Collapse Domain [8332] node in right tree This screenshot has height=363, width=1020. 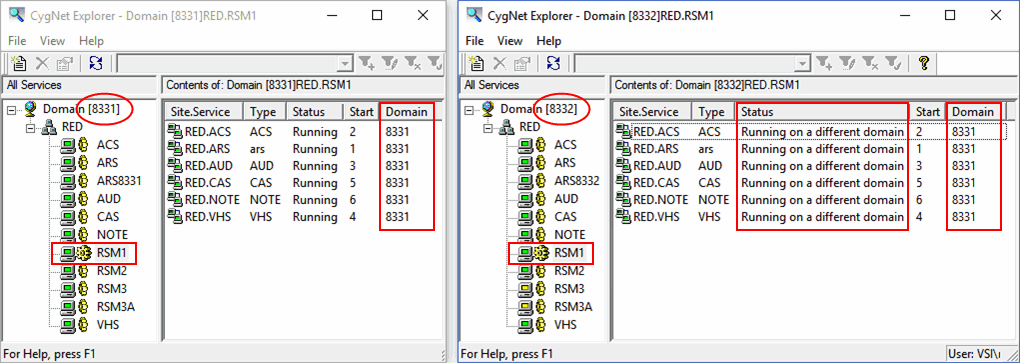[468, 110]
